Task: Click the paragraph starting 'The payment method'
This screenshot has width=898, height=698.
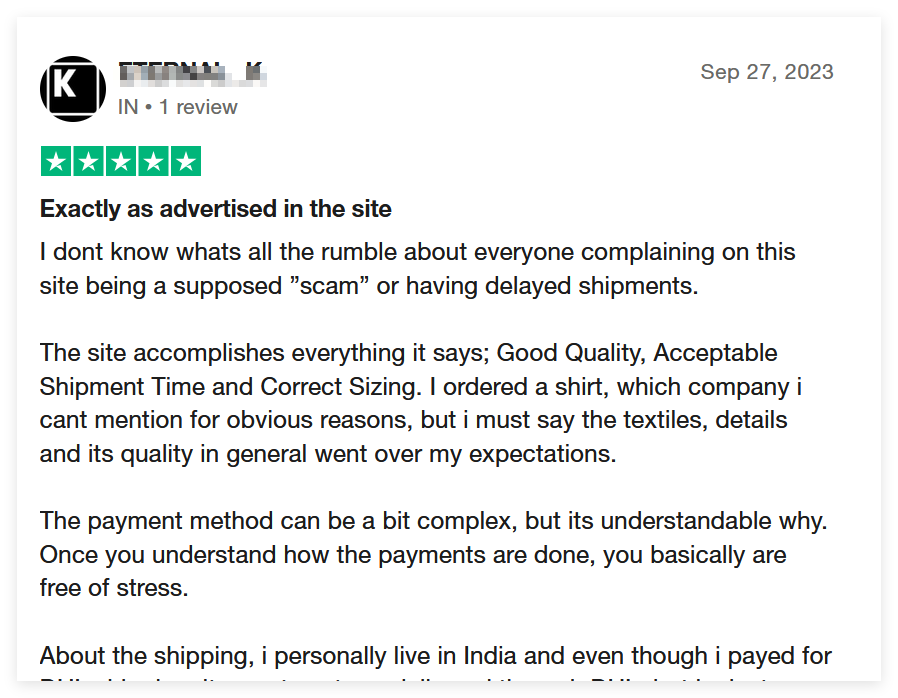Action: (x=434, y=555)
